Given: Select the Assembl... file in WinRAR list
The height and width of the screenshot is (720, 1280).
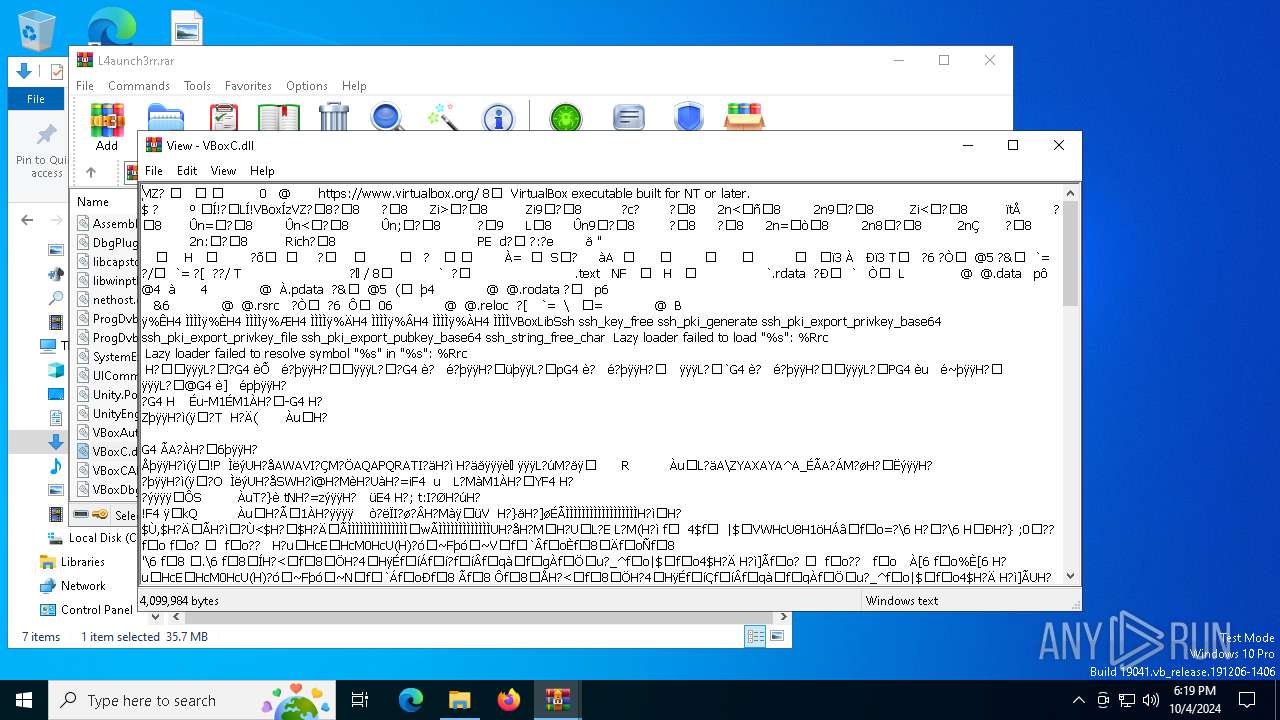Looking at the screenshot, I should (x=106, y=223).
